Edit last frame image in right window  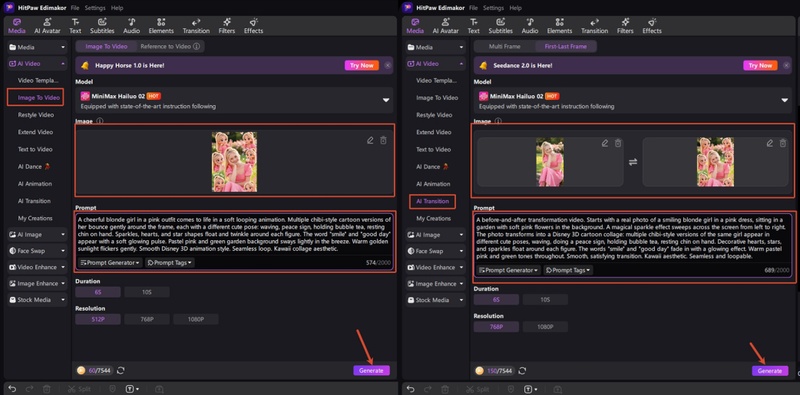point(770,143)
